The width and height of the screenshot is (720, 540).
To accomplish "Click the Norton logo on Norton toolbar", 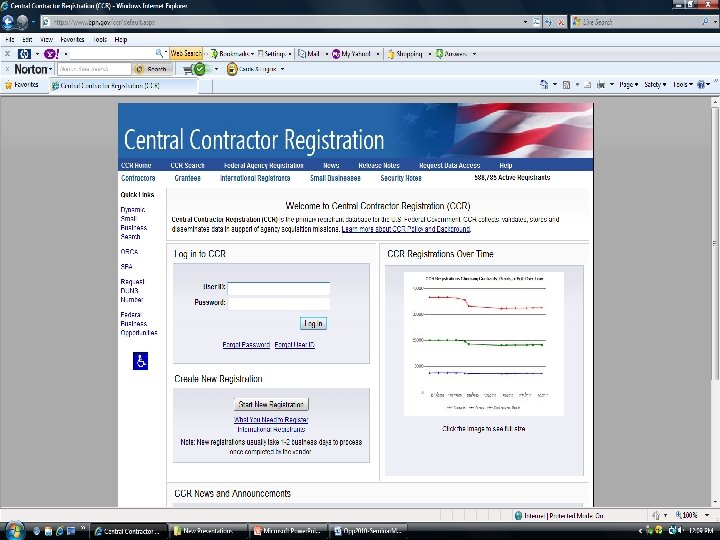I will [31, 69].
